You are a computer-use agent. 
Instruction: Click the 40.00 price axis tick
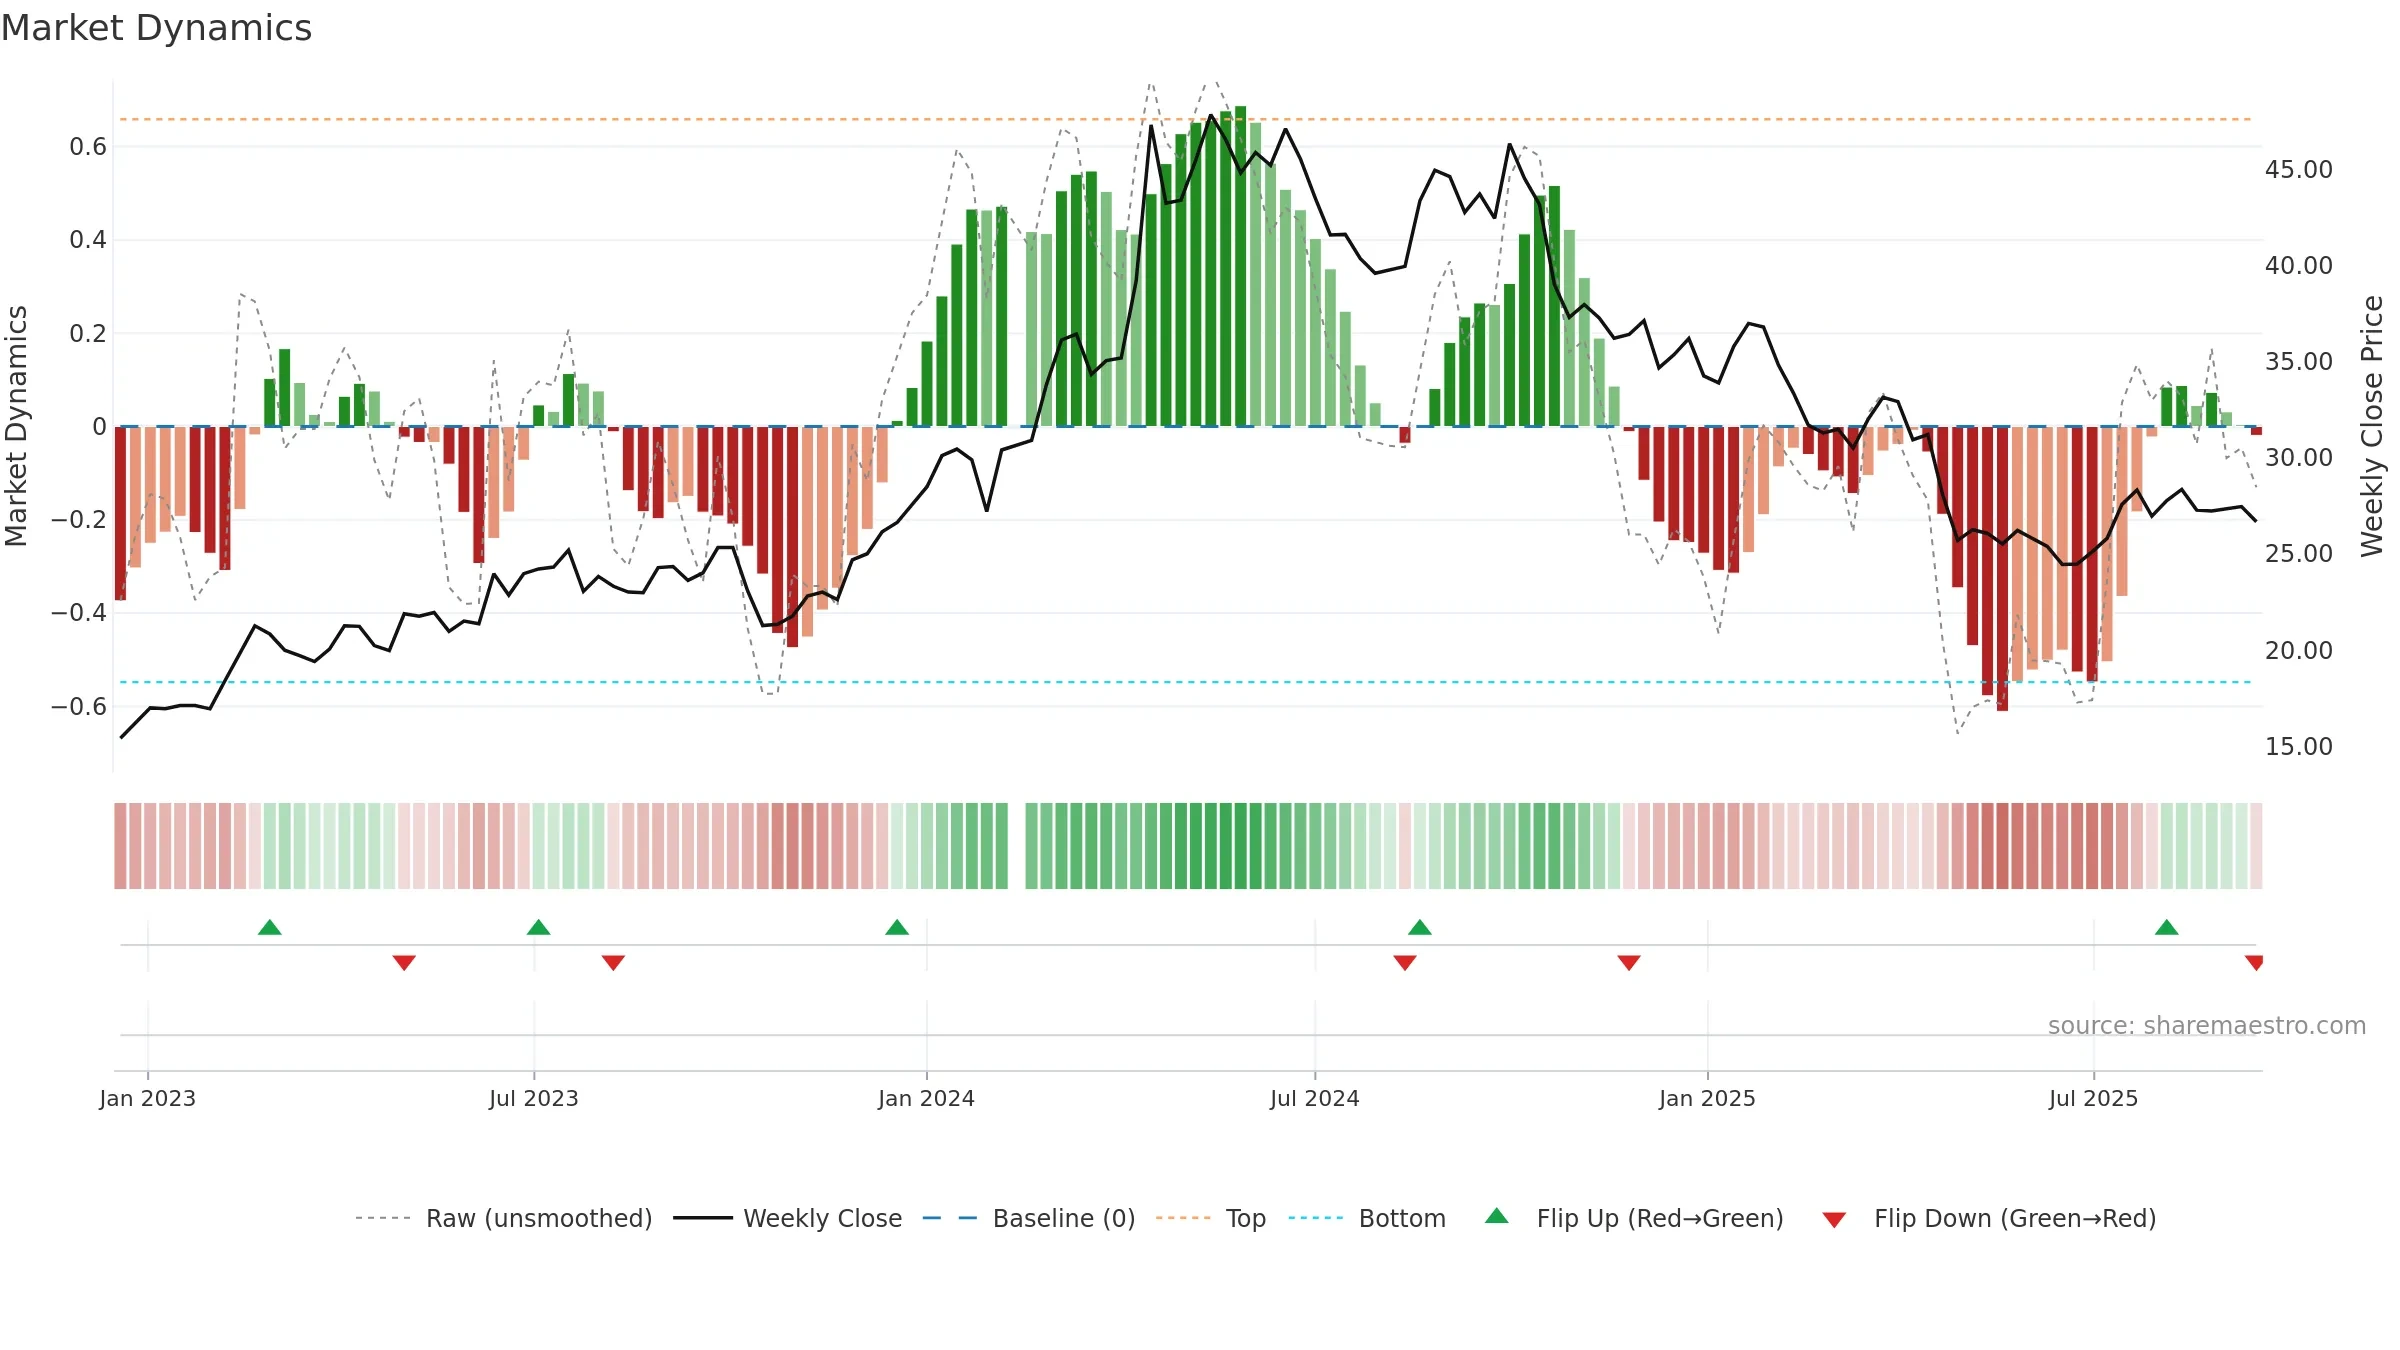click(2299, 266)
